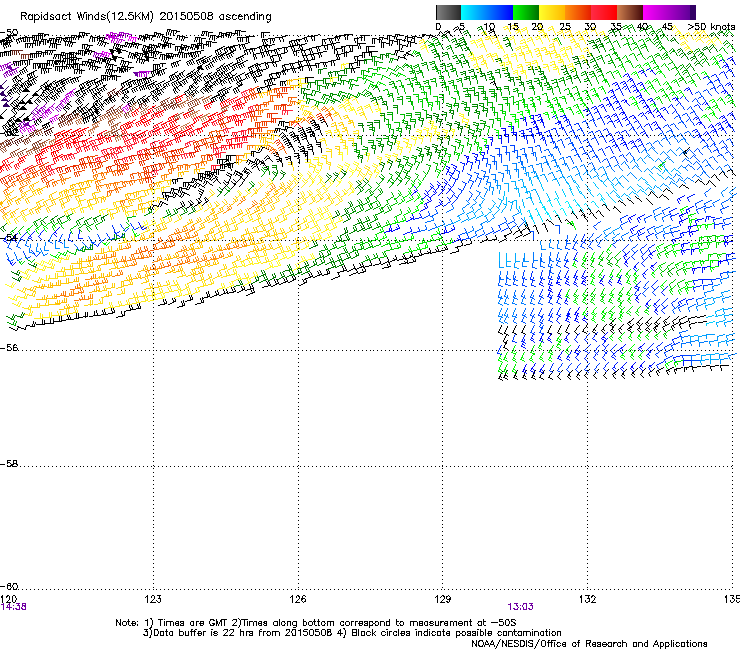This screenshot has width=740, height=650.
Task: Click the longitude label 126
Action: (298, 599)
